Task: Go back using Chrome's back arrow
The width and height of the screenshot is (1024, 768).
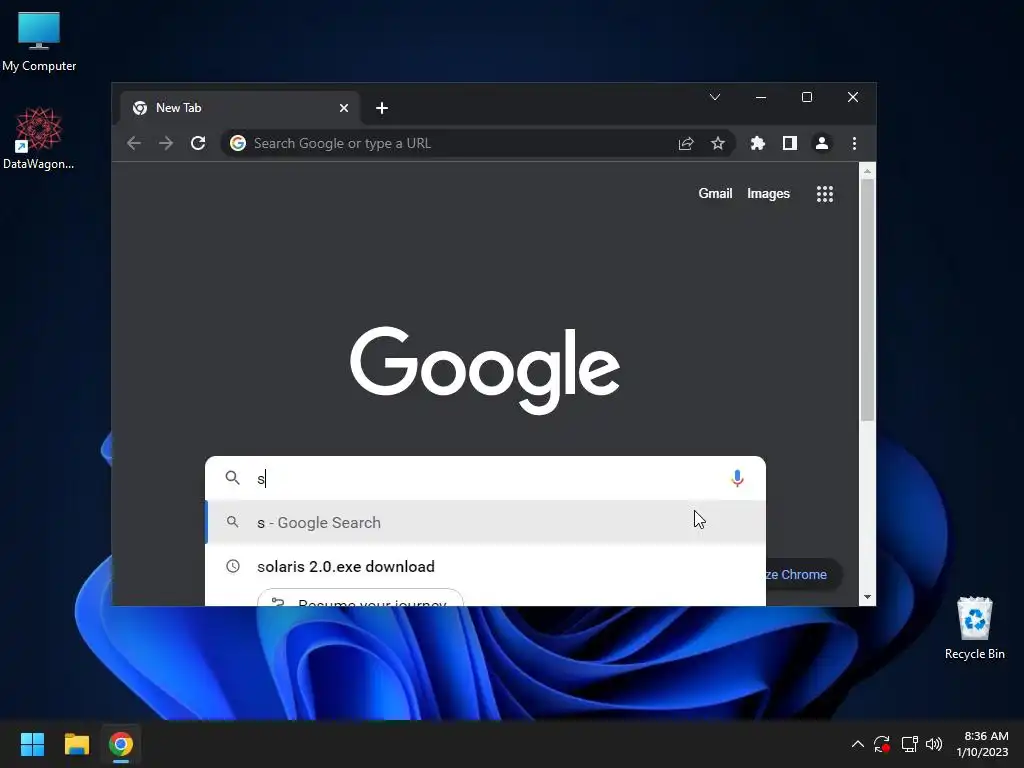Action: pyautogui.click(x=134, y=143)
